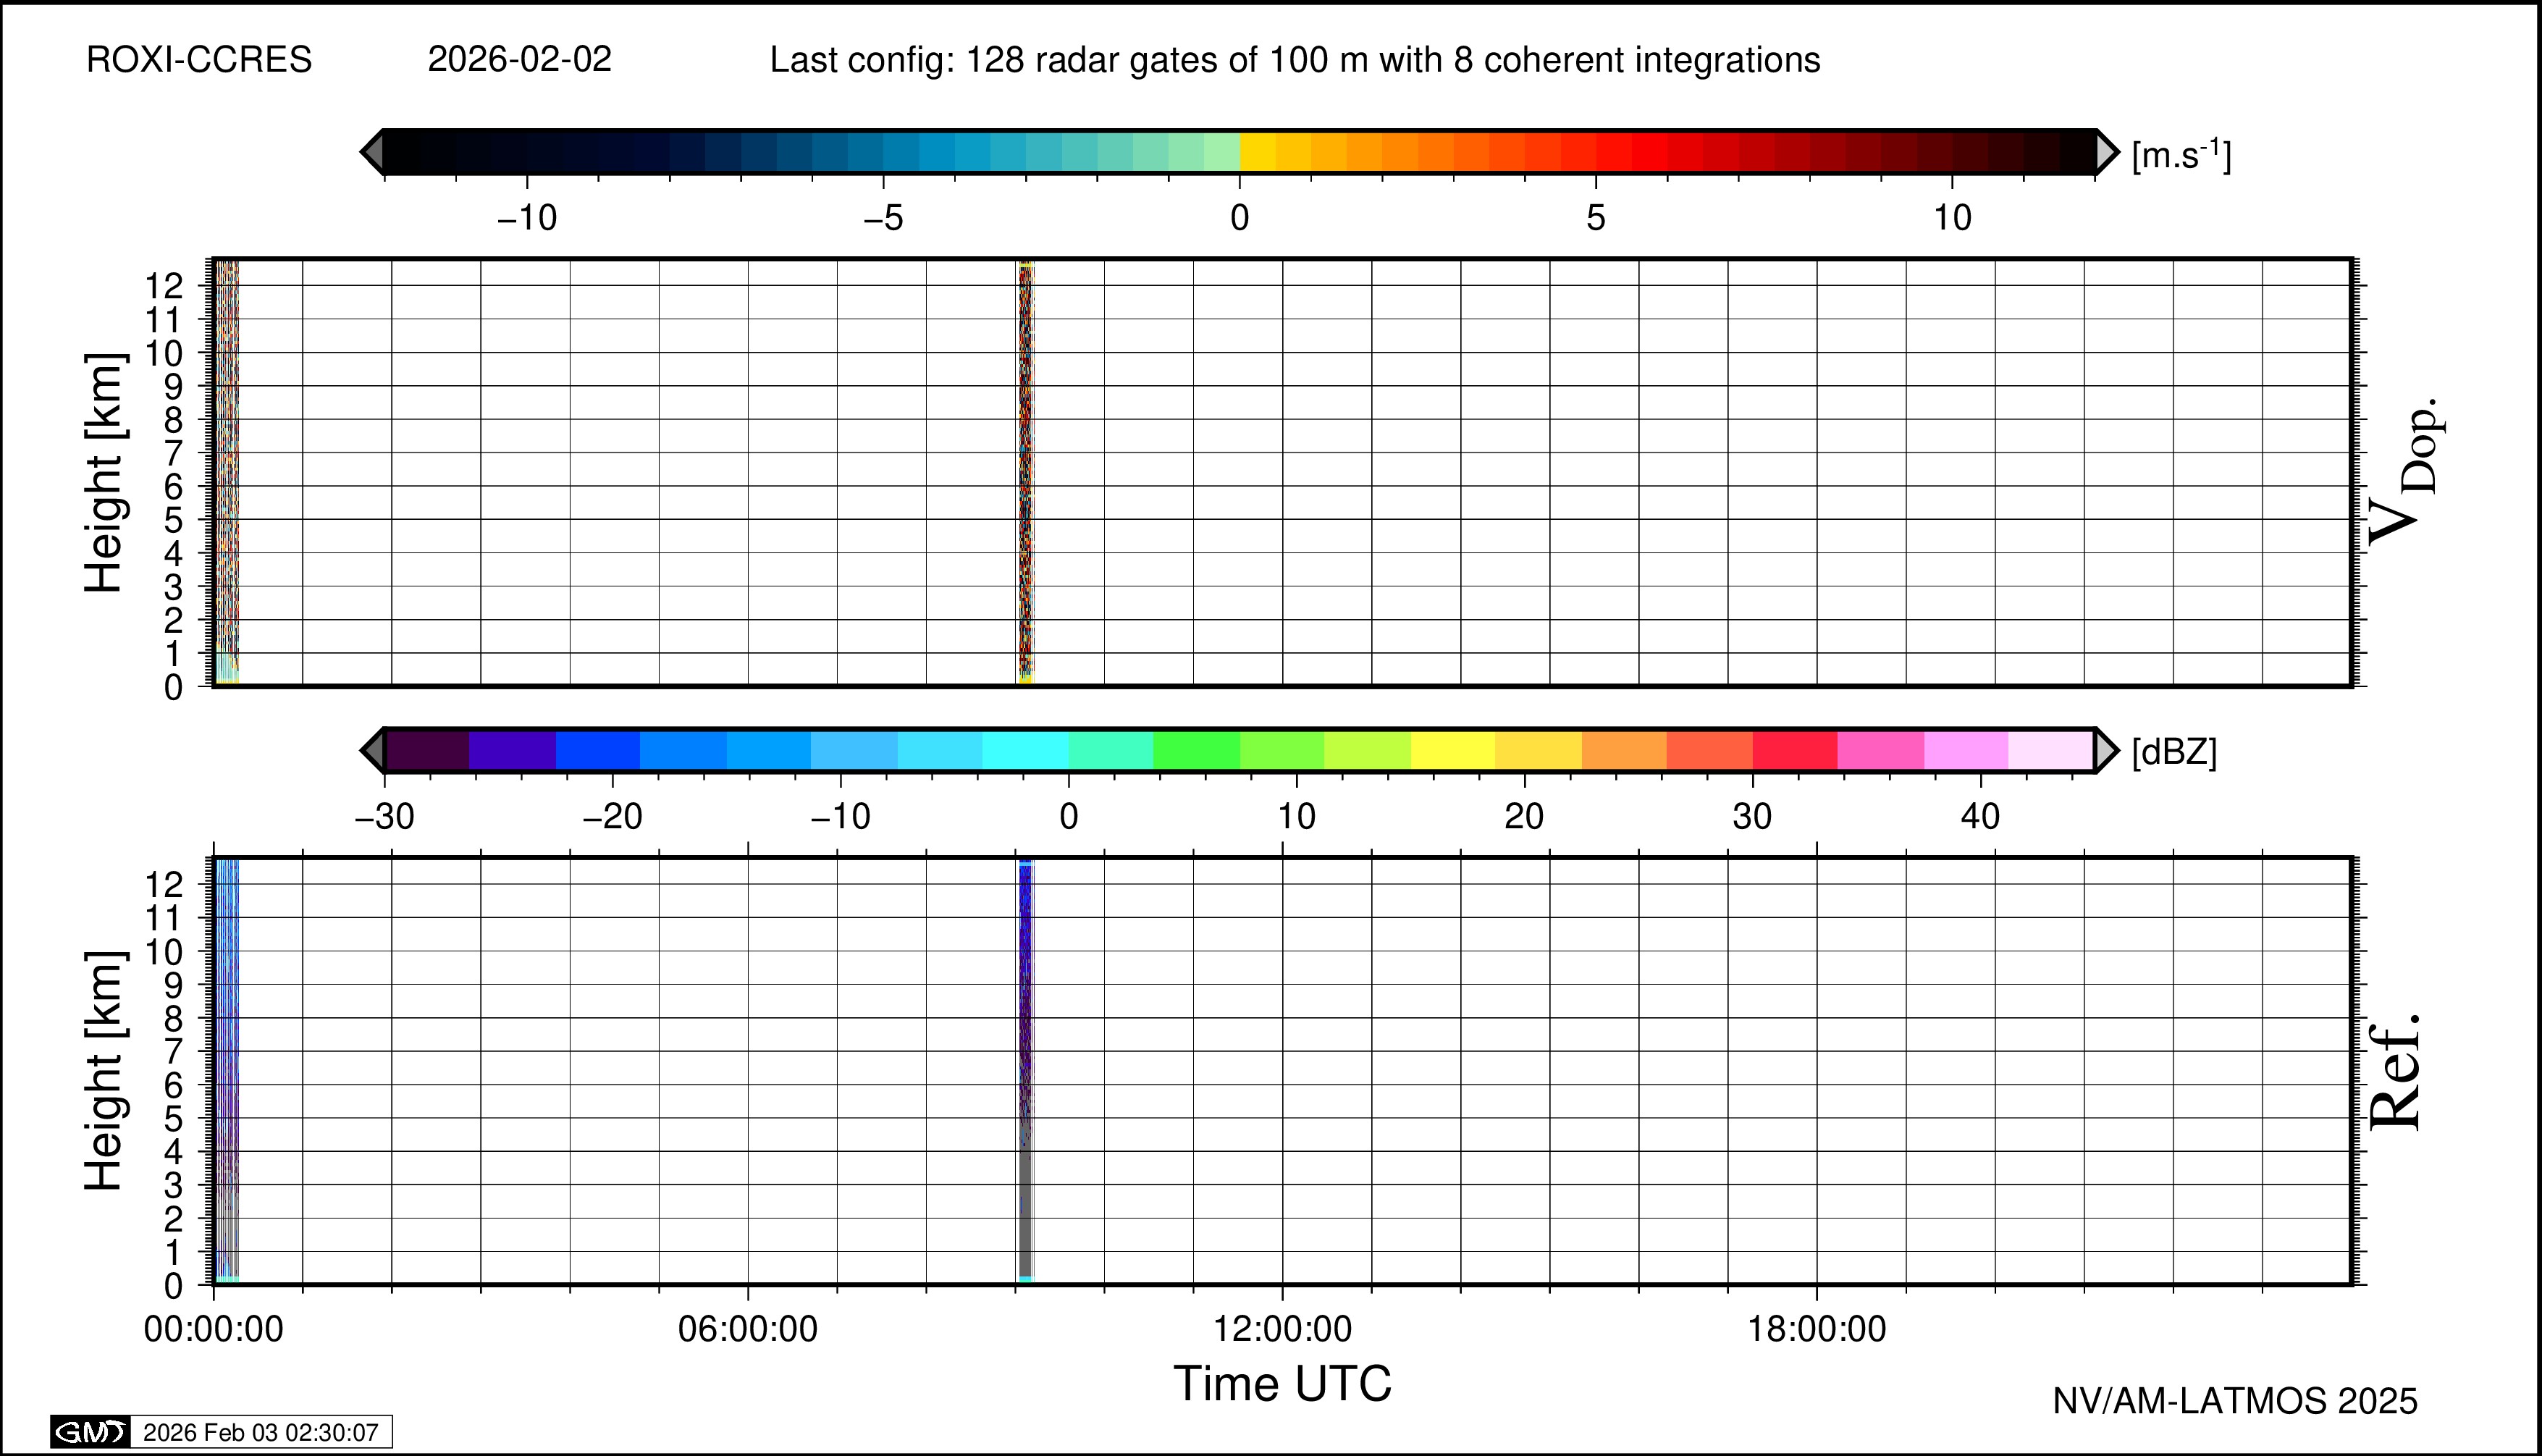
Task: Click the NV/AM-LATMOS 2025 credit text
Action: tap(2234, 1401)
